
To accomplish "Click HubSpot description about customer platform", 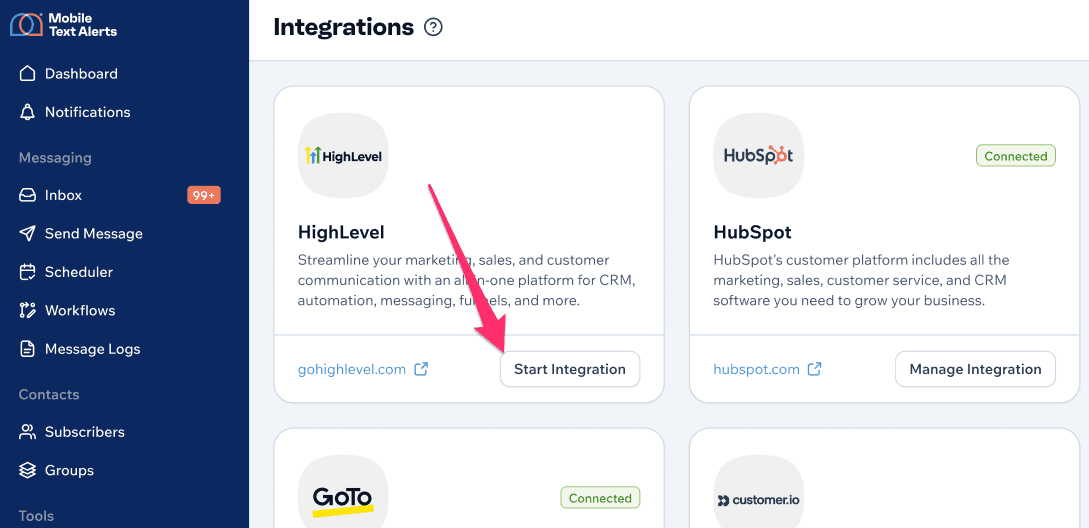I will pyautogui.click(x=861, y=281).
